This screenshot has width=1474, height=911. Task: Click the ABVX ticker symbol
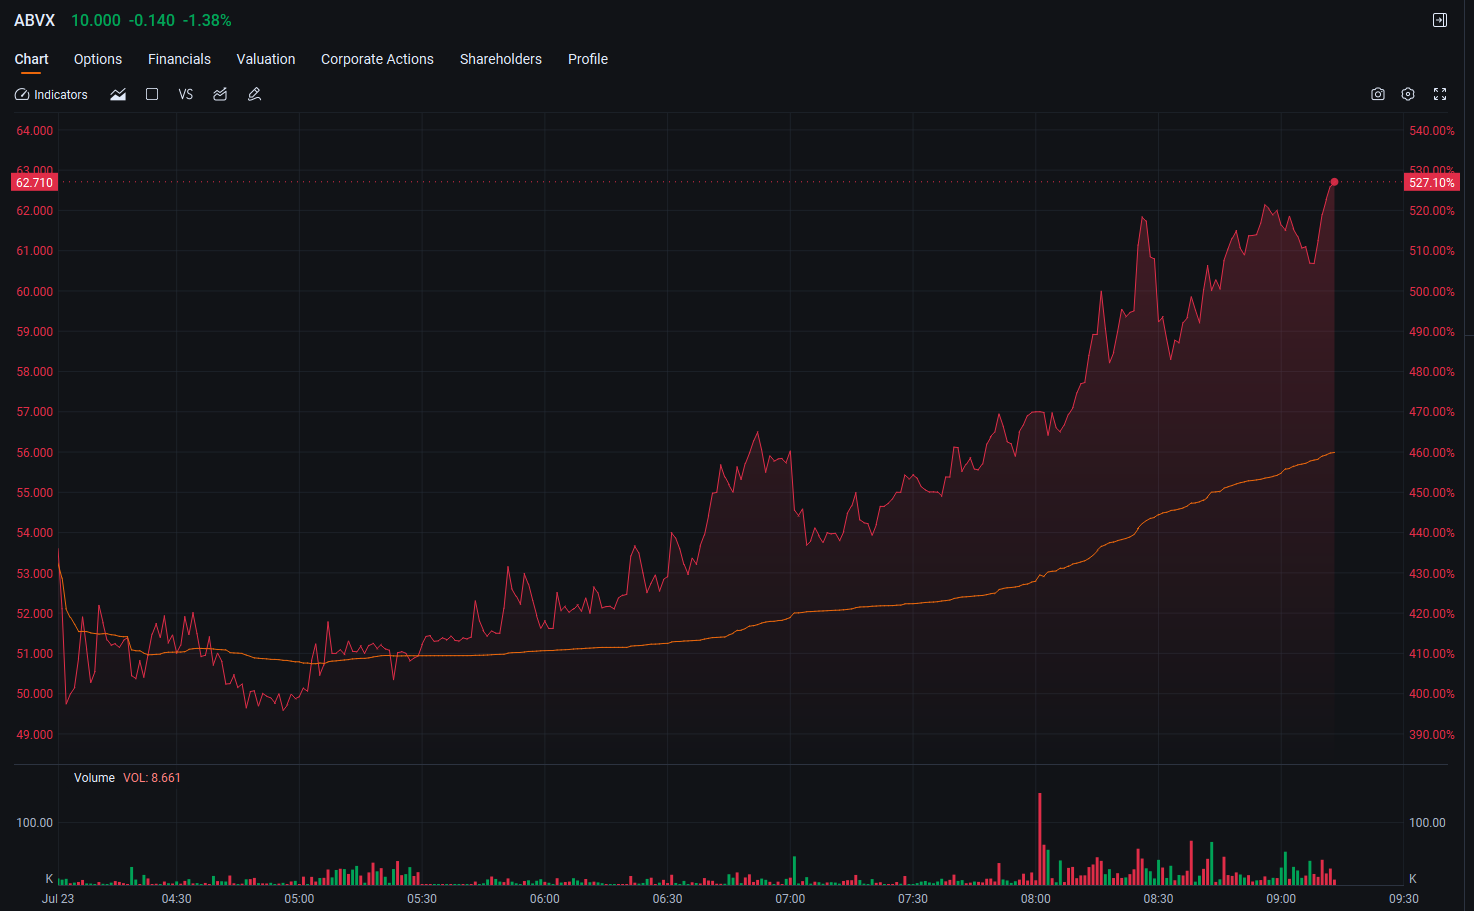(35, 20)
